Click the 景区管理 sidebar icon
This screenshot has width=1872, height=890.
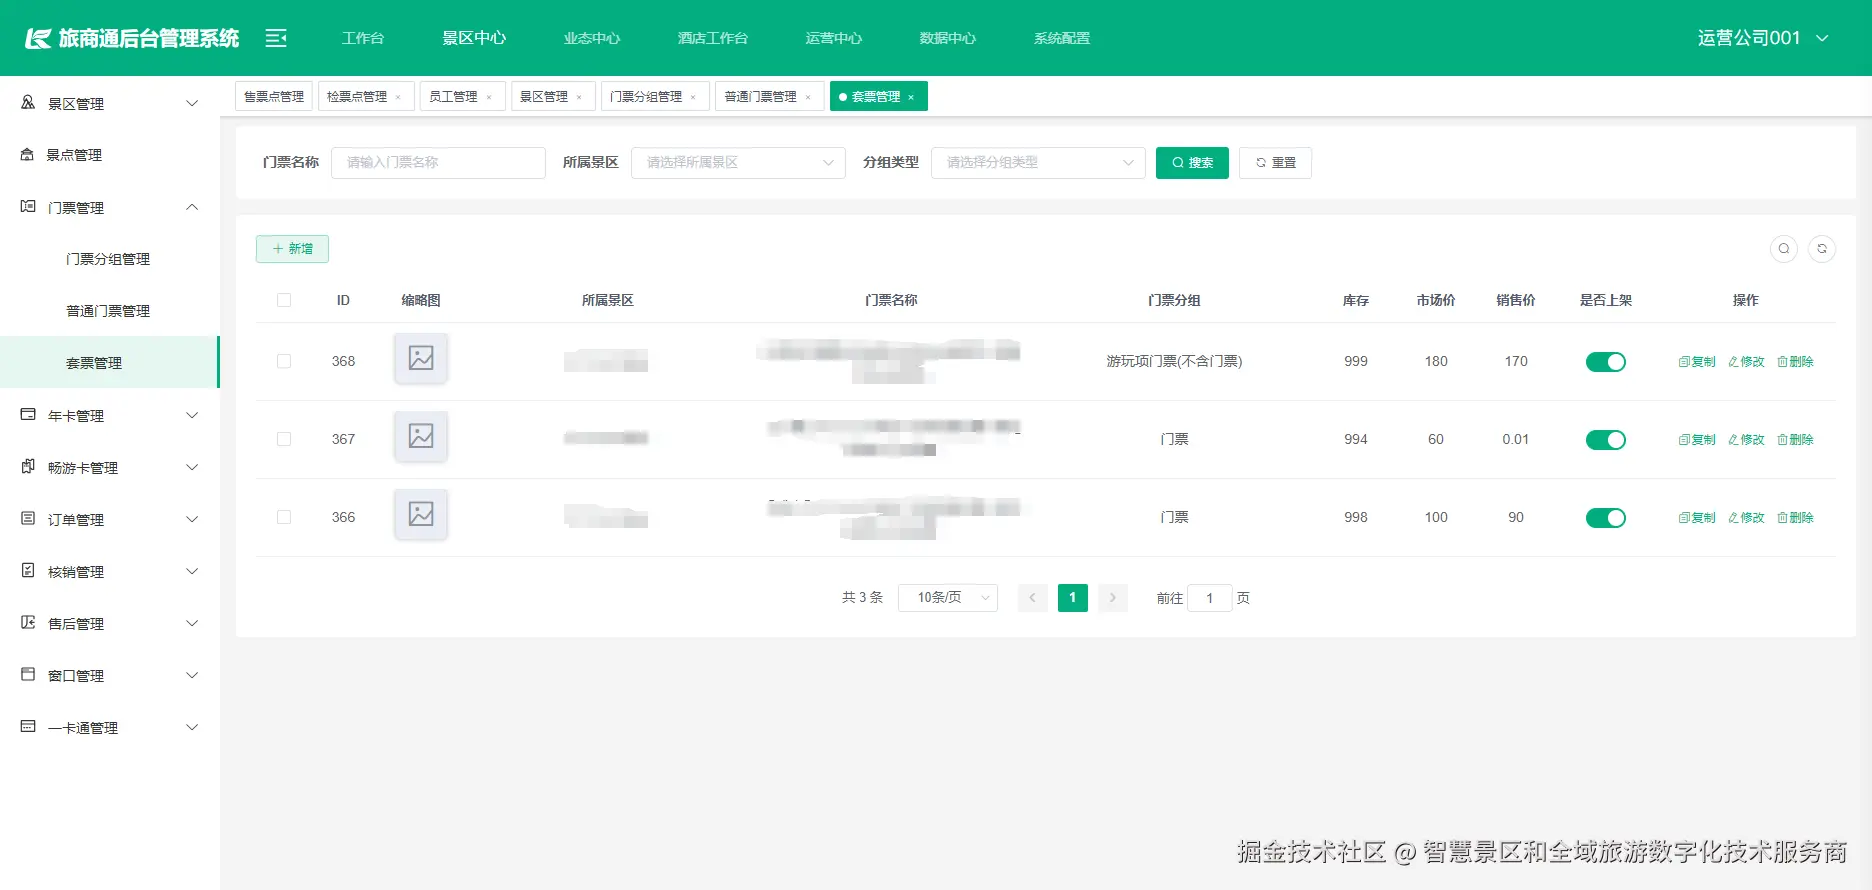pyautogui.click(x=28, y=103)
